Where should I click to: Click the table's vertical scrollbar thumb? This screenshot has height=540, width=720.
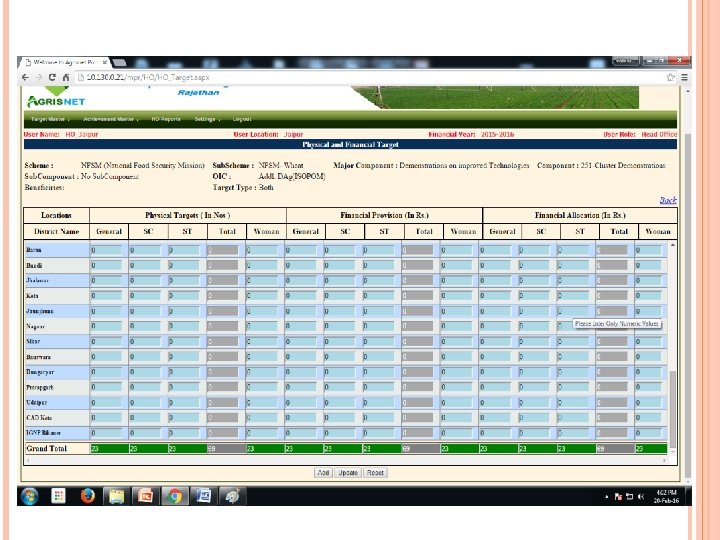pyautogui.click(x=673, y=409)
